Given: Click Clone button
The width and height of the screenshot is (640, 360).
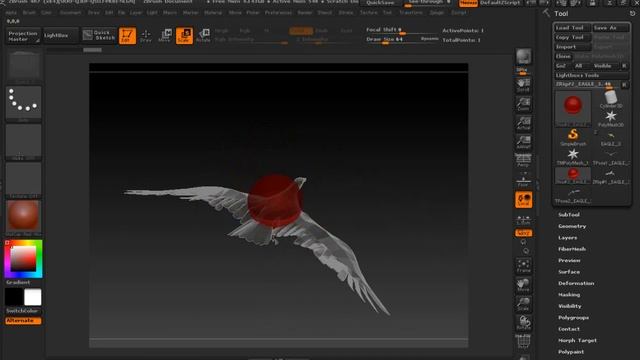Looking at the screenshot, I should tap(563, 56).
